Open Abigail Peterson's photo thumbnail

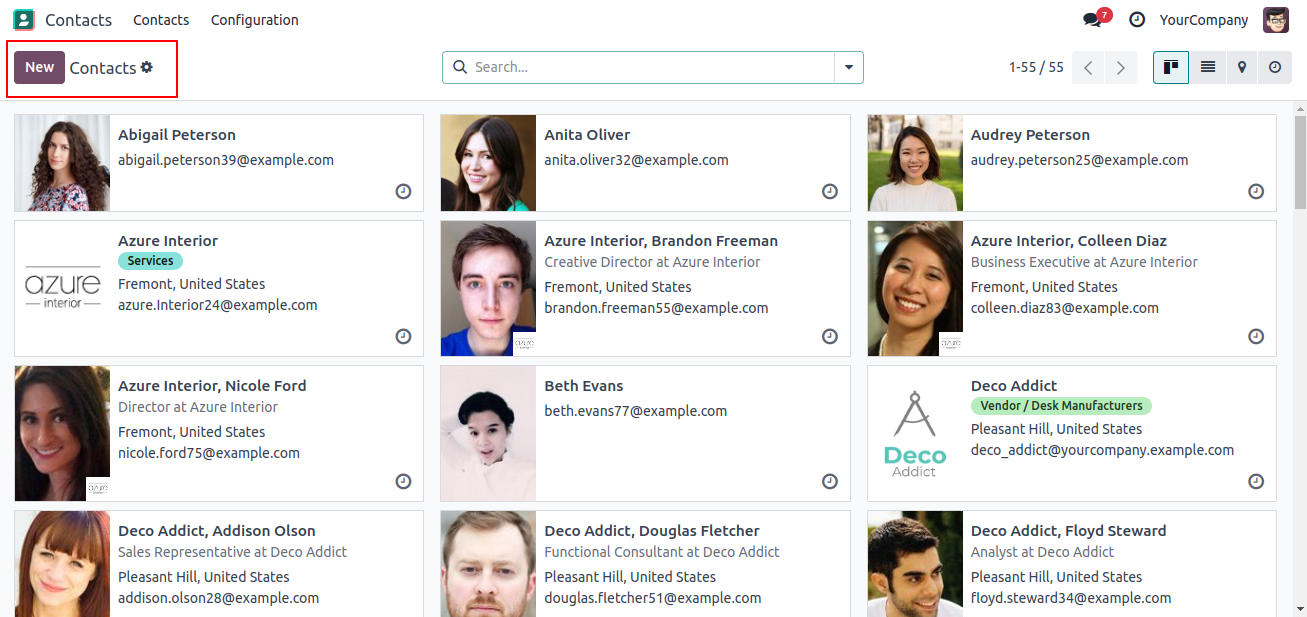[62, 163]
